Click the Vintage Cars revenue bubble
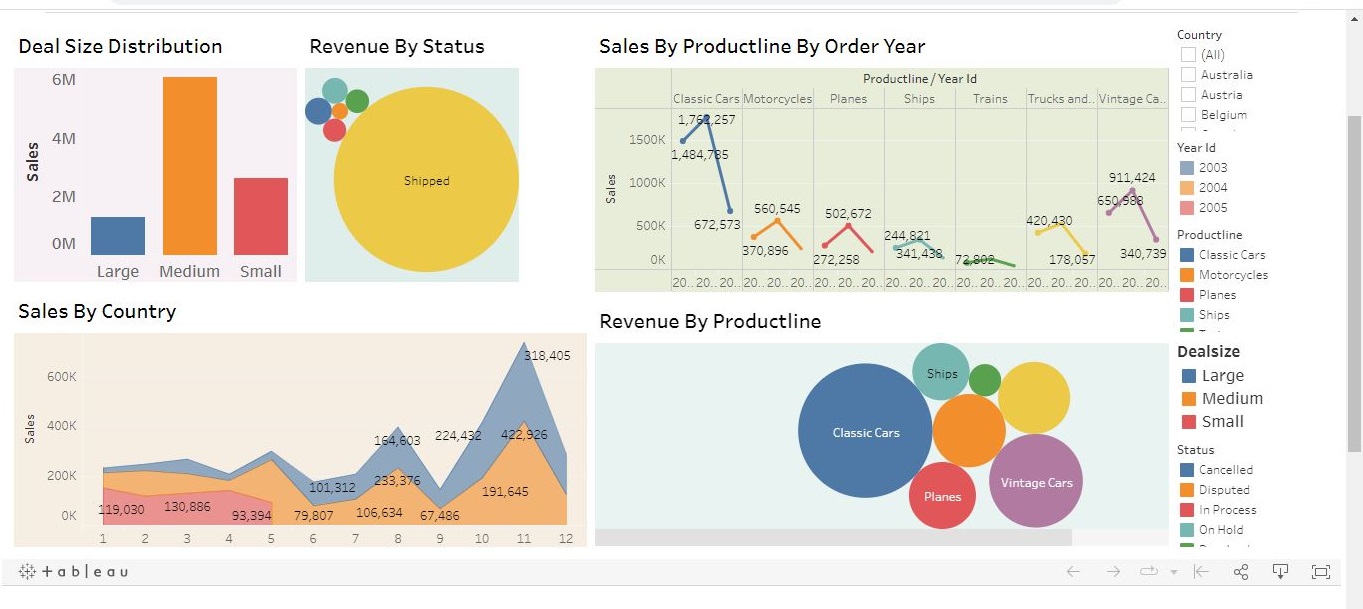Image resolution: width=1363 pixels, height=609 pixels. tap(1036, 482)
